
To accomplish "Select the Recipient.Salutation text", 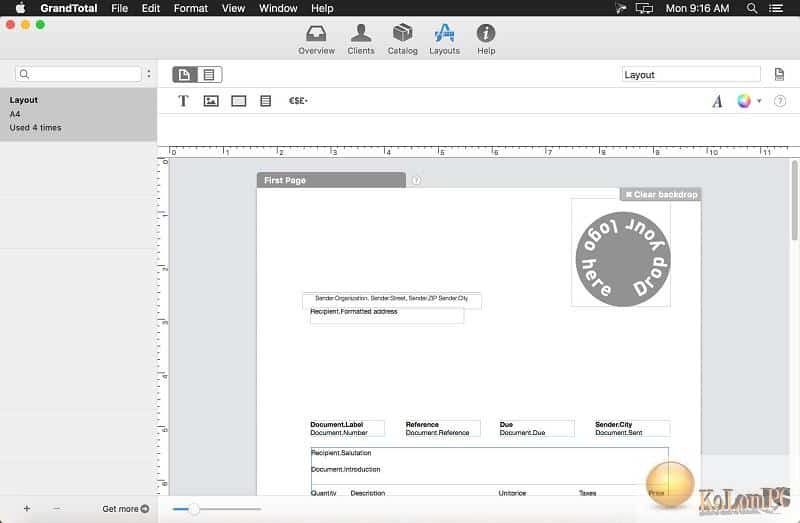I will tap(341, 453).
